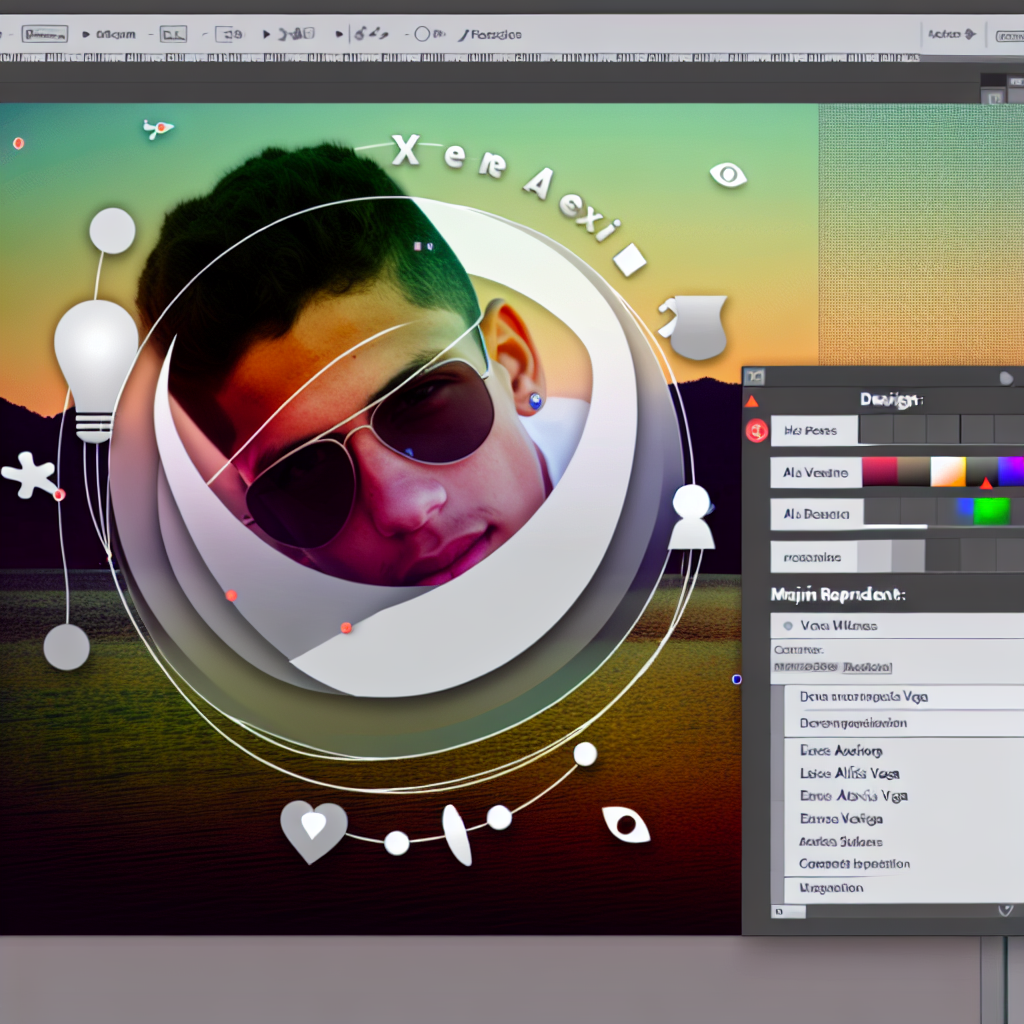
Task: Select the radio button in the first row under Majin heading
Action: pos(788,626)
